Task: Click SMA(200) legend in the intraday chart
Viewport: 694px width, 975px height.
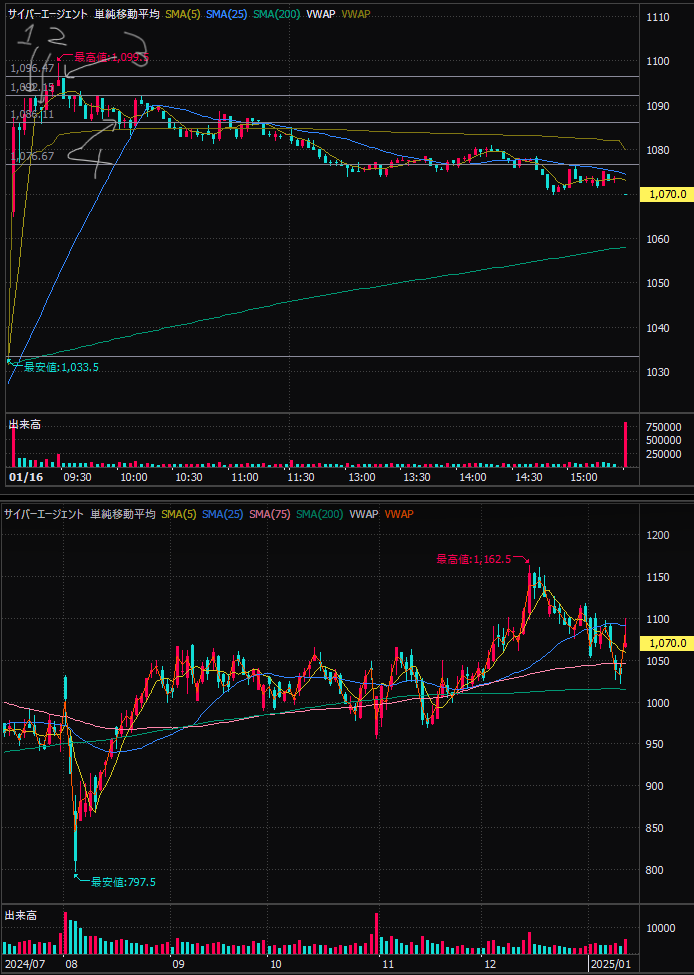Action: pyautogui.click(x=276, y=14)
